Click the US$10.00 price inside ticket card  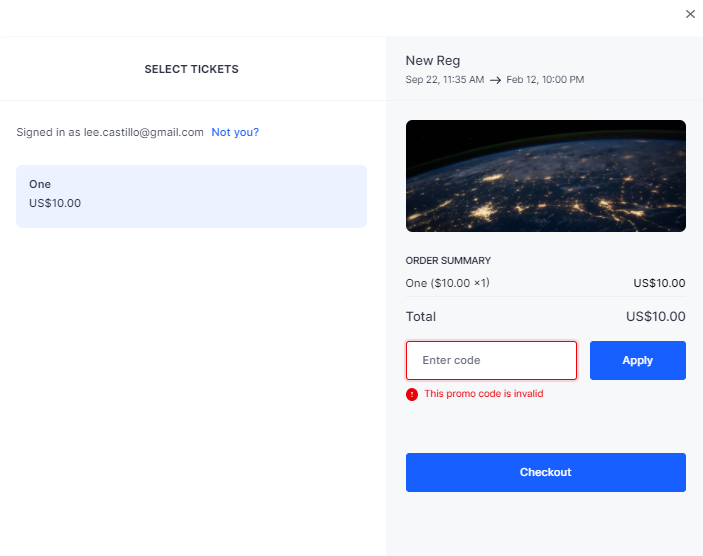(x=55, y=203)
